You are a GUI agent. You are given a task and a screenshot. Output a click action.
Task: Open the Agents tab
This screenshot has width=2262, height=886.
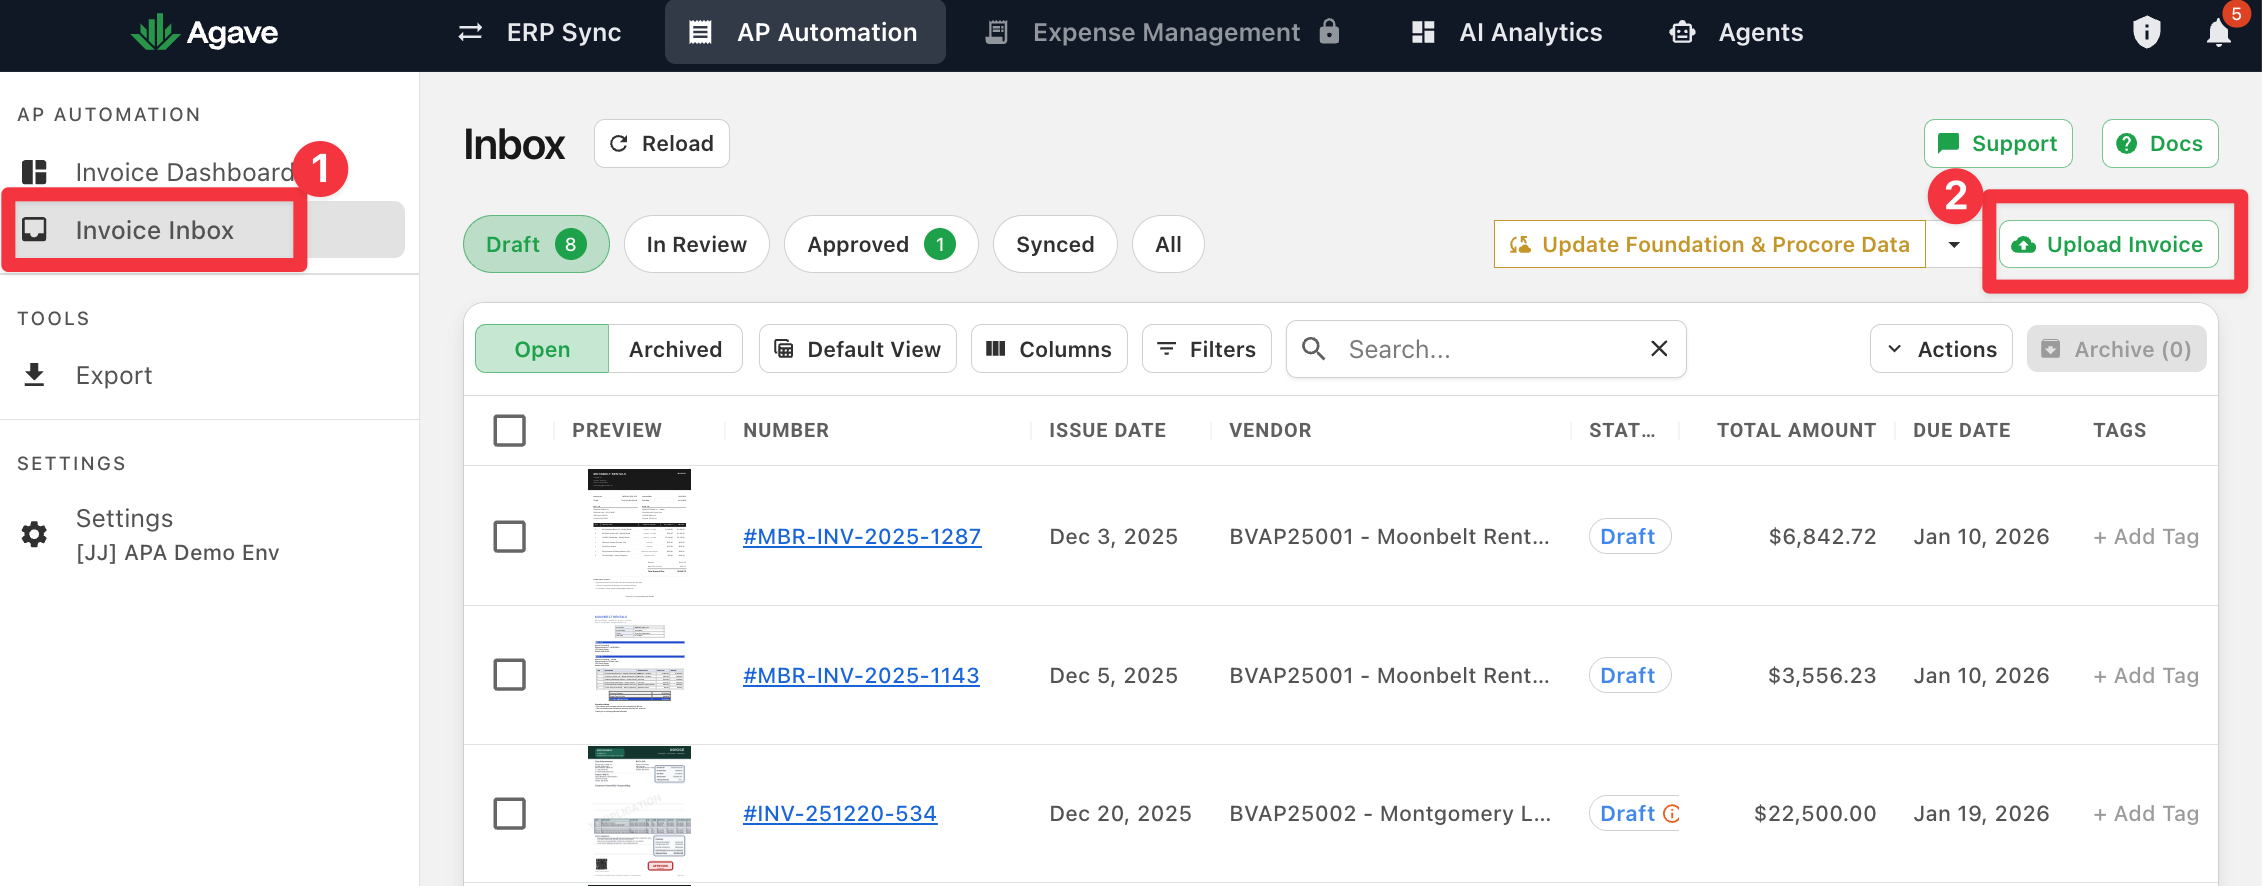[x=1737, y=32]
